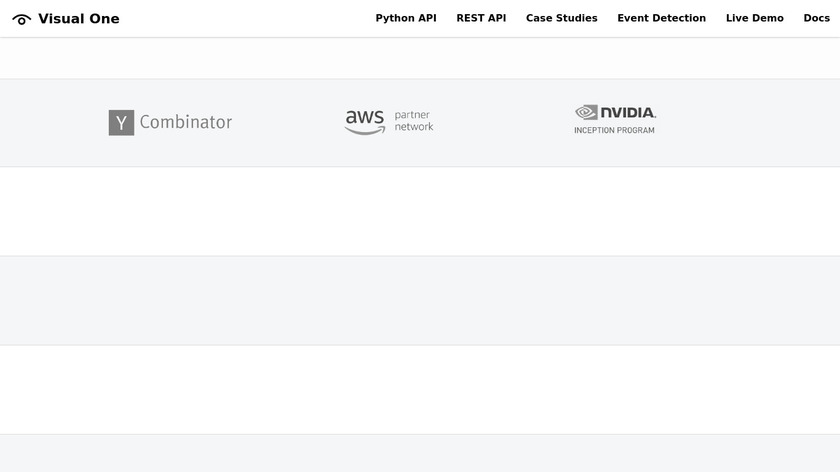Screen dimensions: 840x472
Task: Click the Y Combinator square Y icon
Action: click(x=121, y=123)
